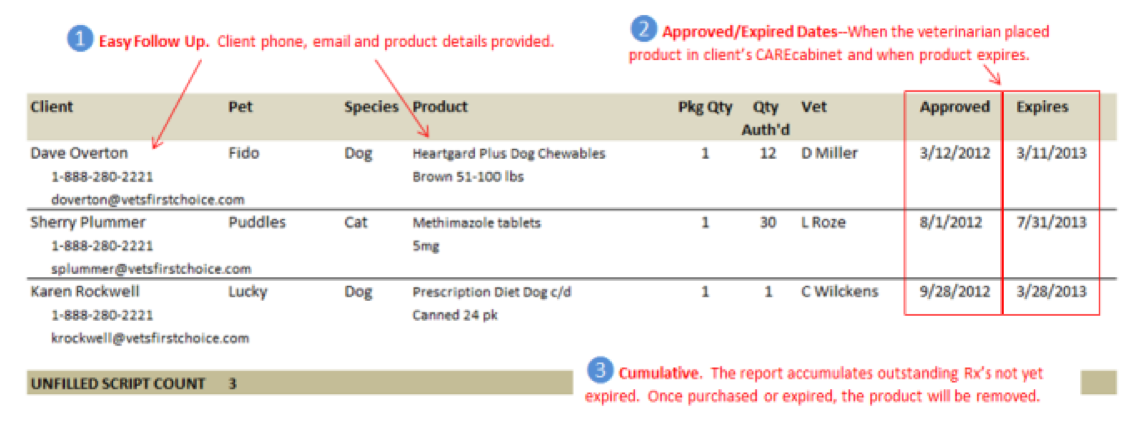Select the Product column header
This screenshot has height=431, width=1132.
click(440, 107)
